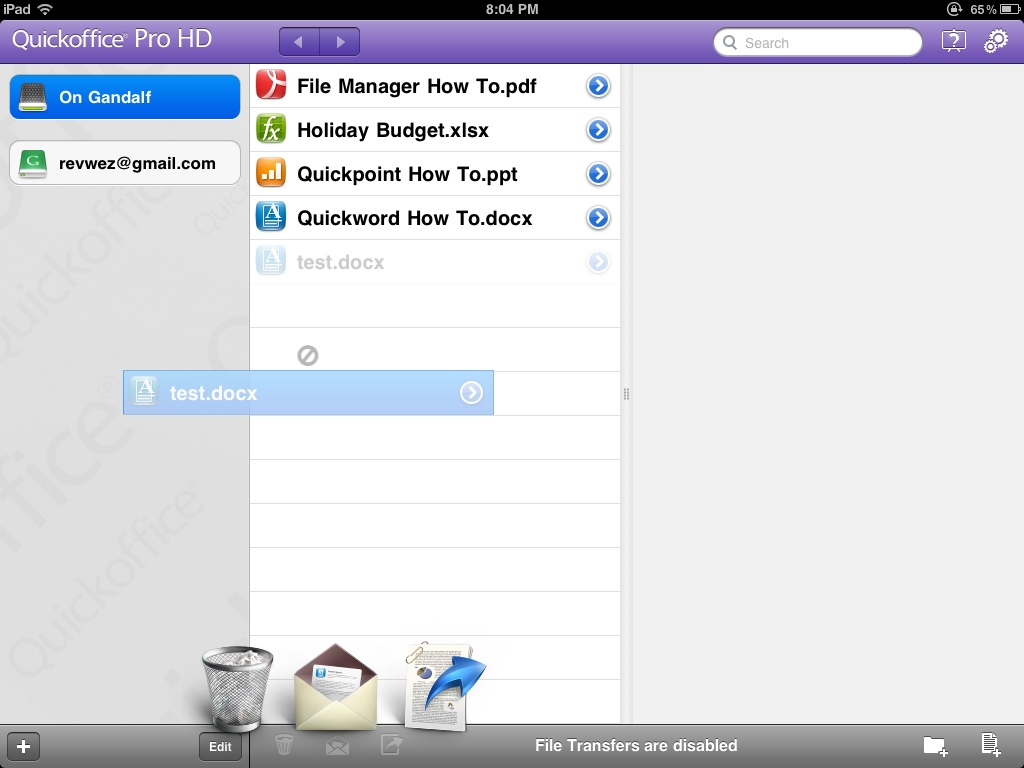The image size is (1024, 768).
Task: Navigate back with the left arrow button
Action: point(299,42)
